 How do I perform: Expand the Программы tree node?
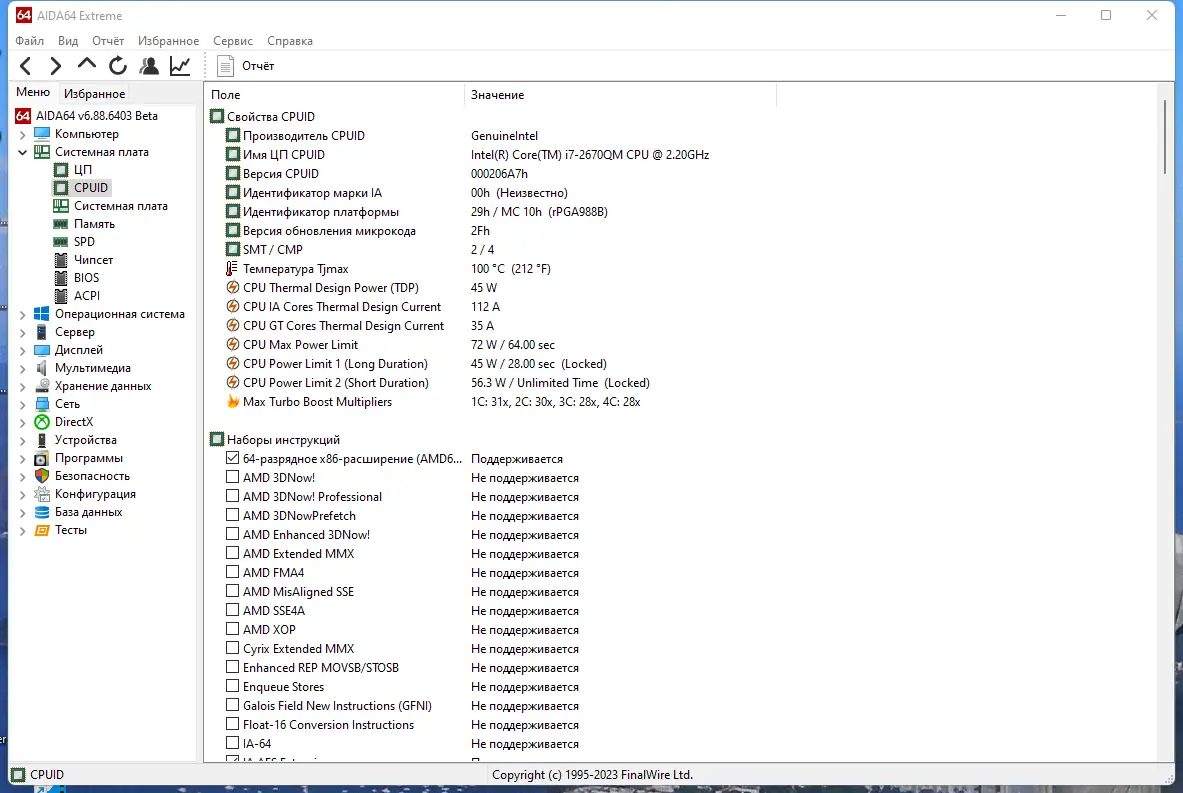[x=23, y=459]
